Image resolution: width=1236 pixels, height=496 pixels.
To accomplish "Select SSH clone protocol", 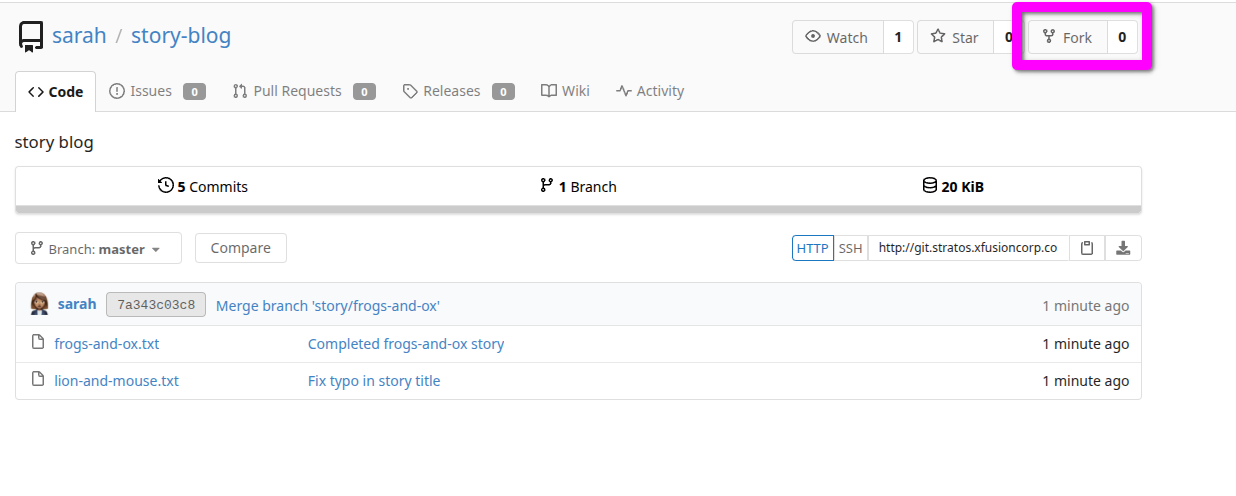I will (850, 248).
